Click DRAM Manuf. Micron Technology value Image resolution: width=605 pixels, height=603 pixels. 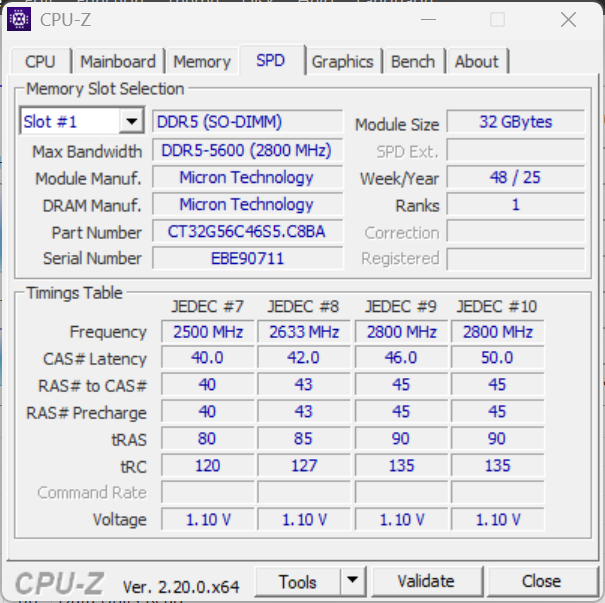tap(247, 204)
